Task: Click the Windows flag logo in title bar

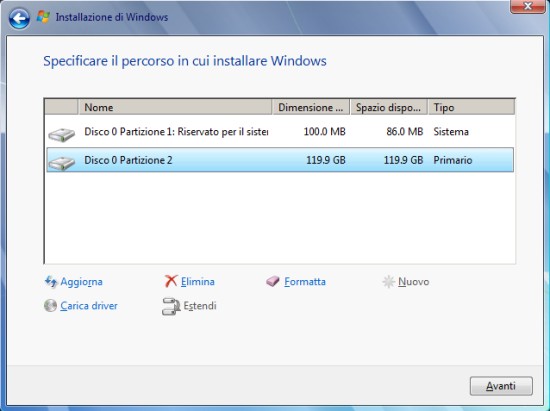Action: (x=43, y=17)
